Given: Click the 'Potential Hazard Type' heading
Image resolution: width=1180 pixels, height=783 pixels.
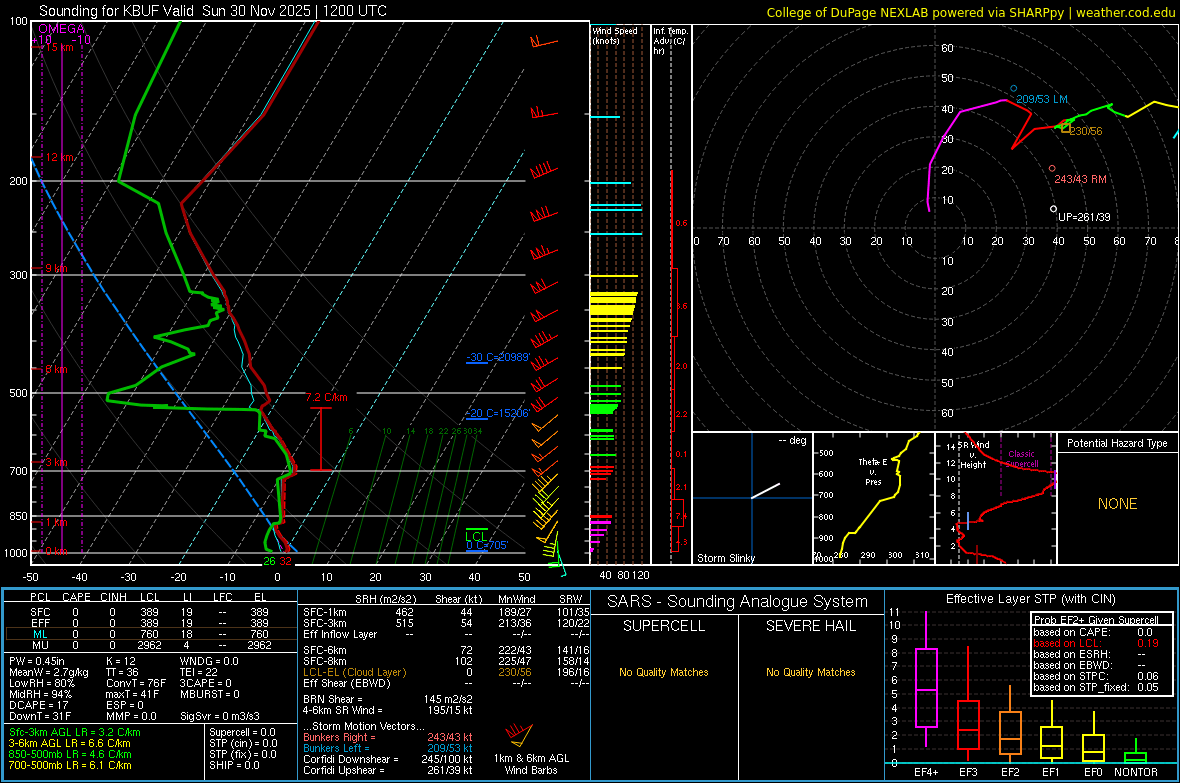Looking at the screenshot, I should (x=1117, y=443).
